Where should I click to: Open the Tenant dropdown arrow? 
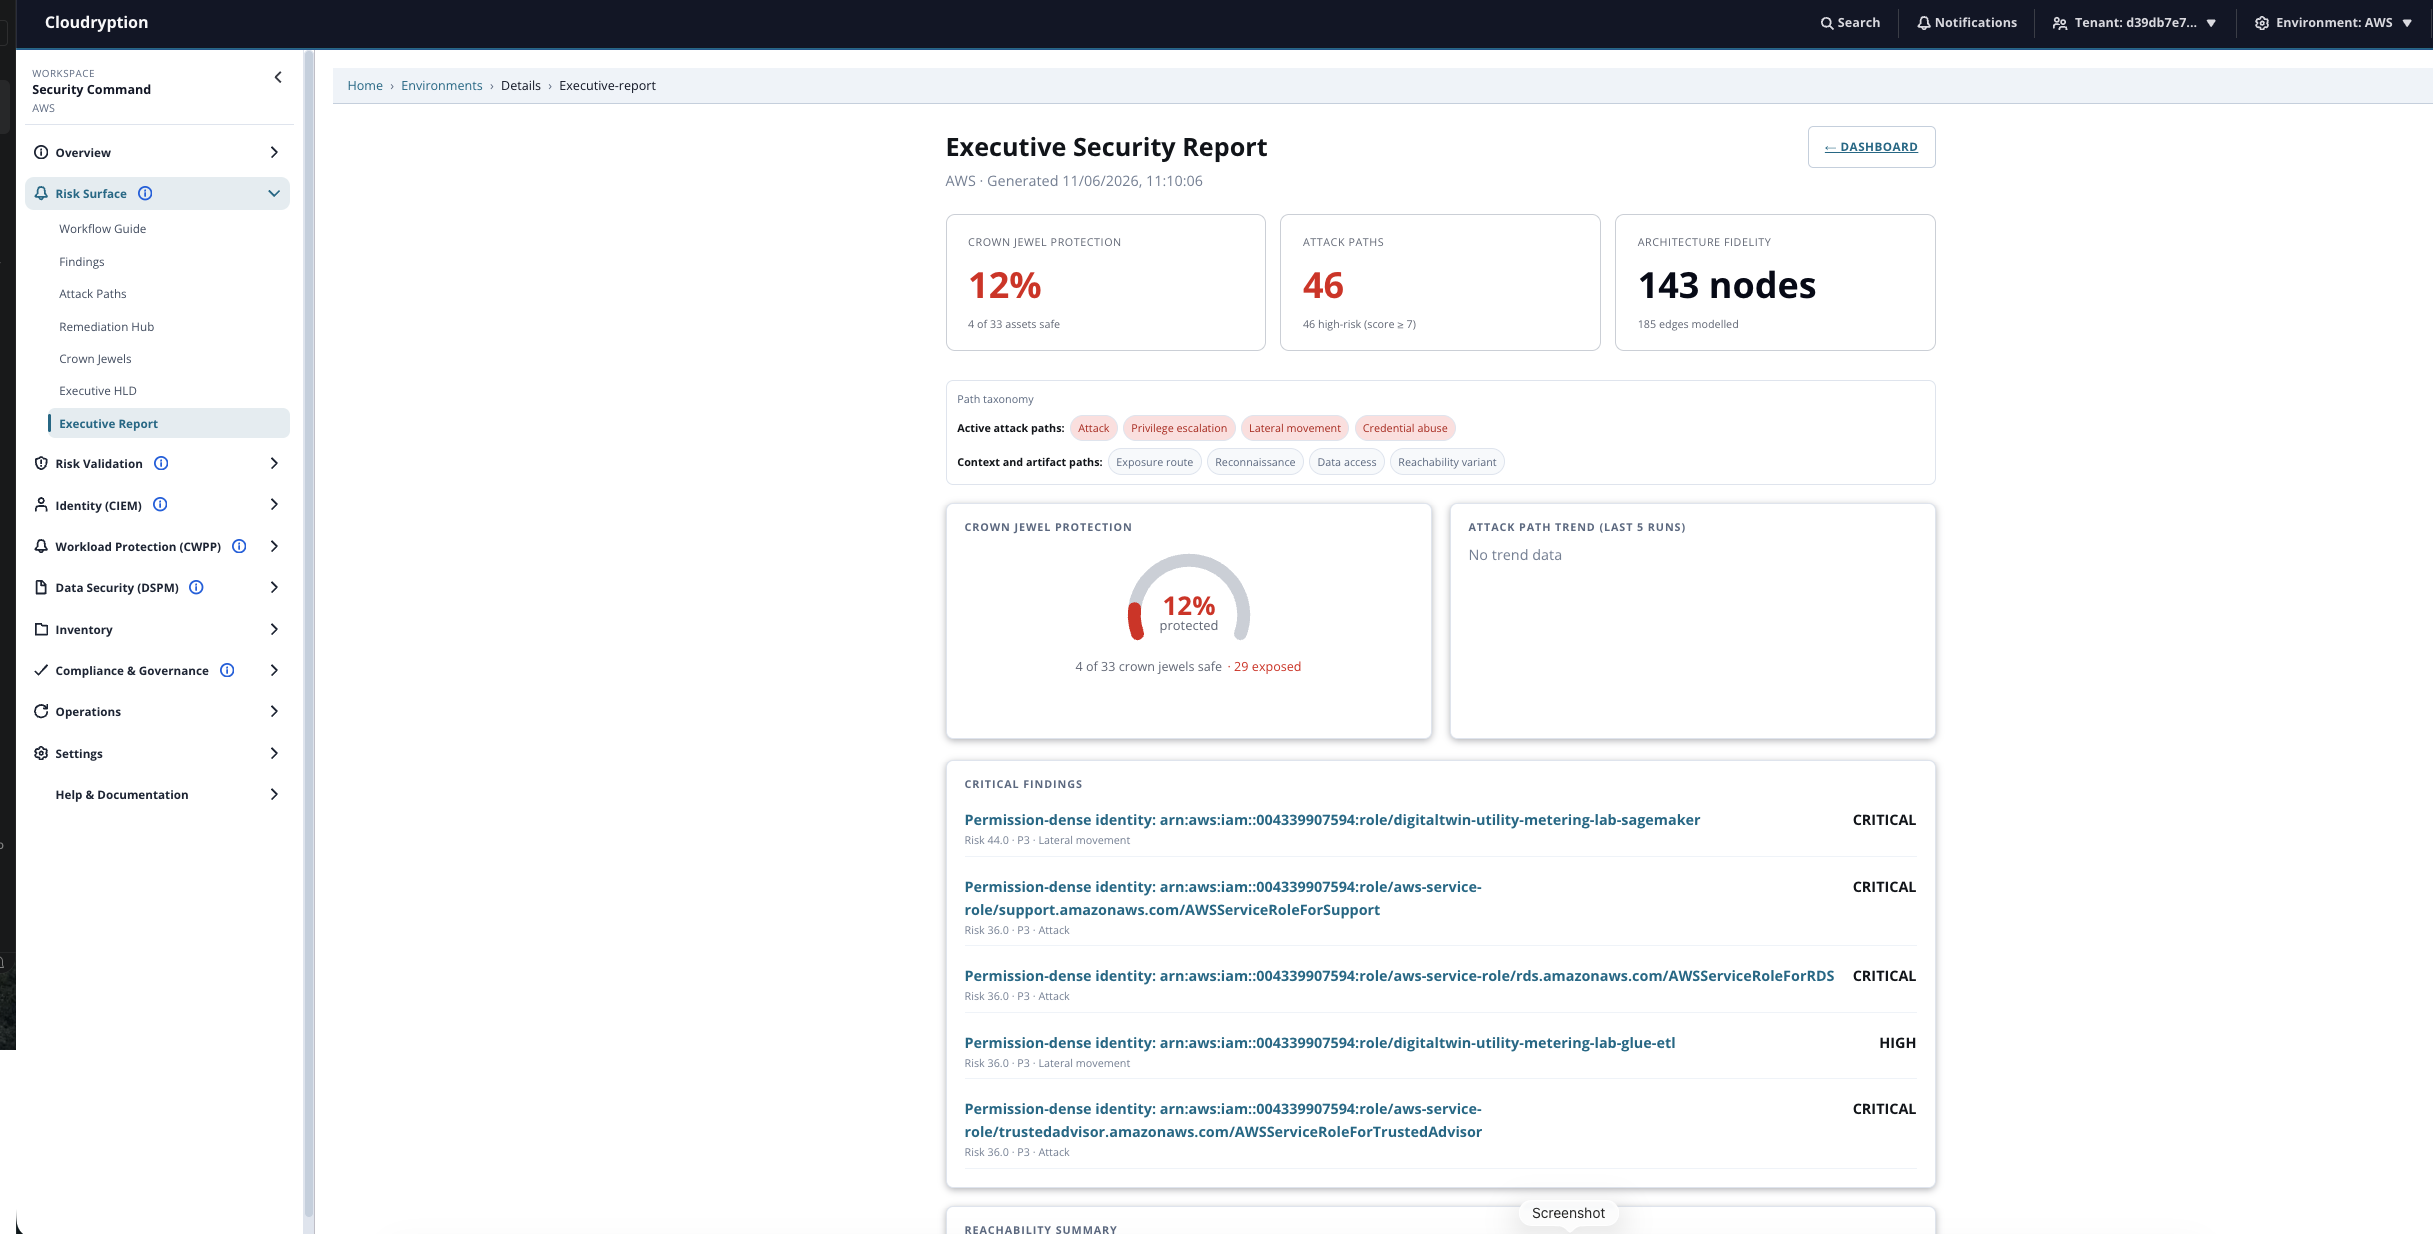point(2211,23)
